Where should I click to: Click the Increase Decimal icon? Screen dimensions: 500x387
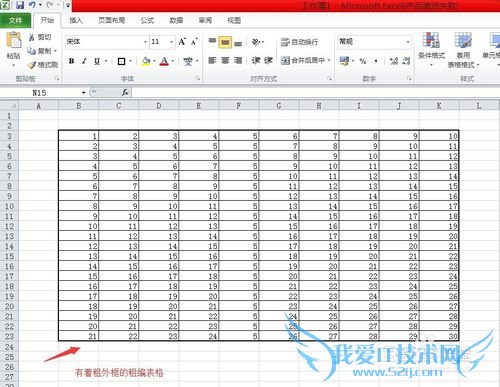[394, 61]
